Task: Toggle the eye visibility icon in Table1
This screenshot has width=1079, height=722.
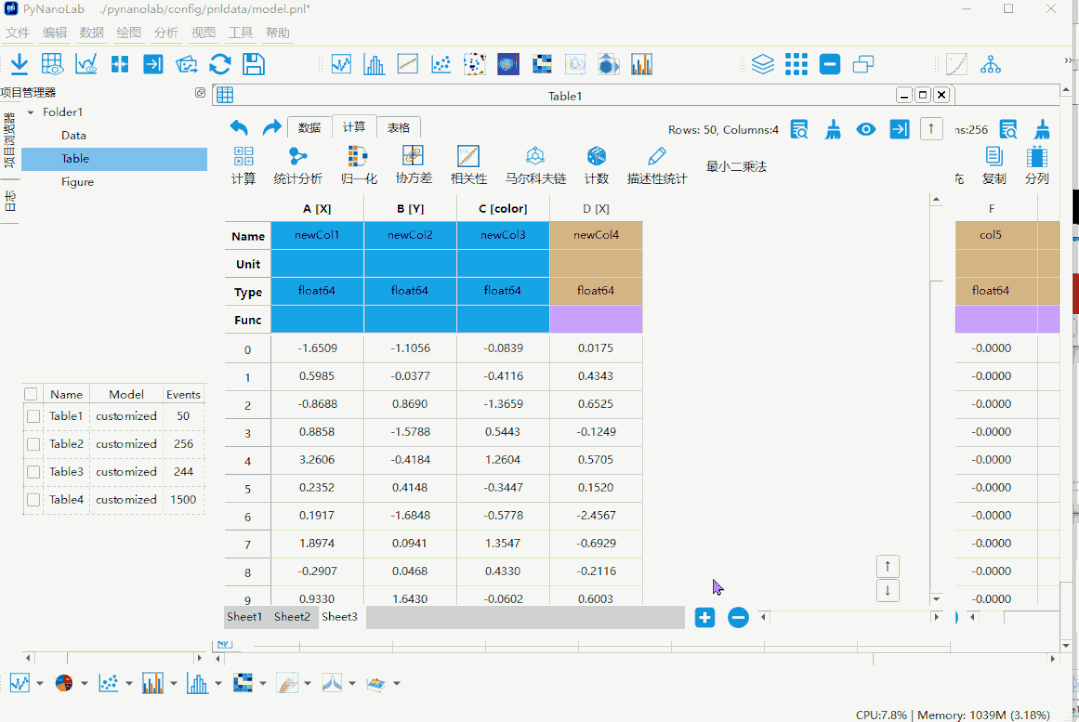Action: 866,129
